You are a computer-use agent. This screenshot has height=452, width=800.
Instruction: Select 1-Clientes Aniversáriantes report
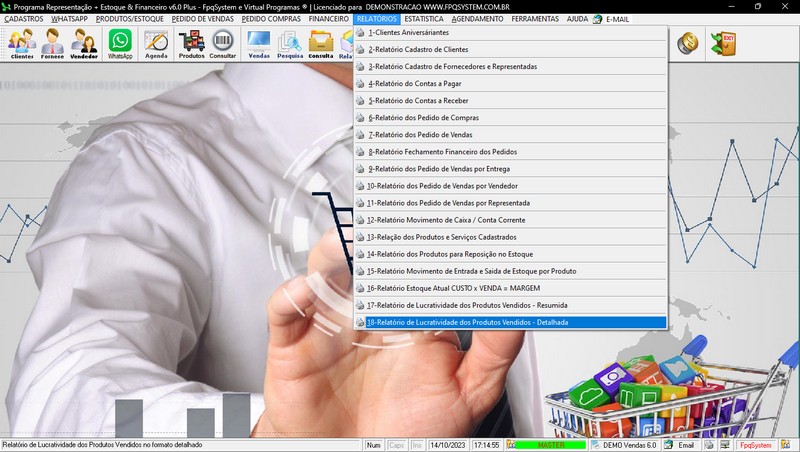[510, 32]
